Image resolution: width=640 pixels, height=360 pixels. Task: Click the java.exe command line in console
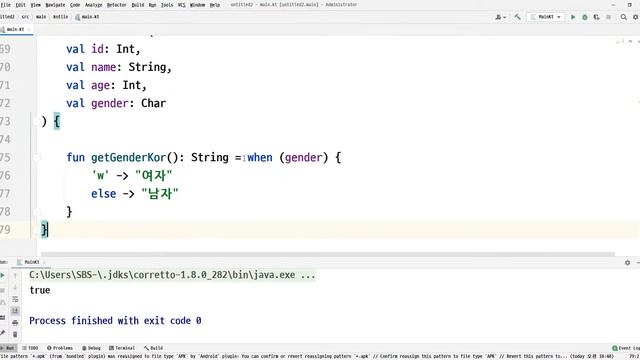click(172, 275)
